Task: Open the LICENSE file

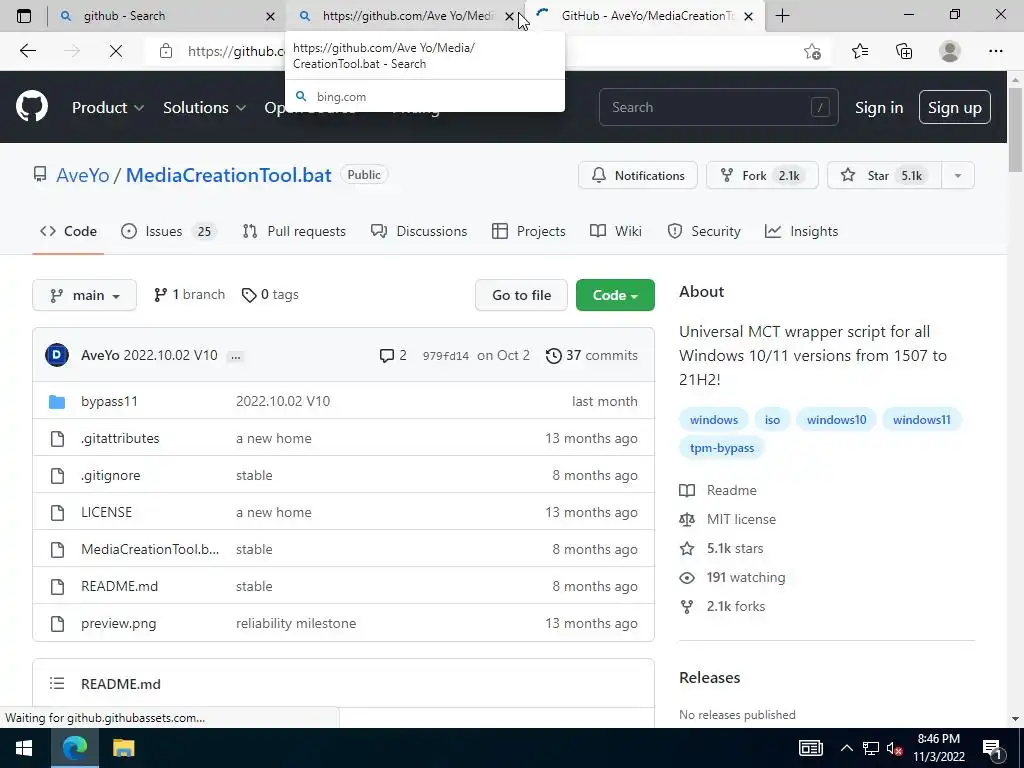Action: point(106,512)
